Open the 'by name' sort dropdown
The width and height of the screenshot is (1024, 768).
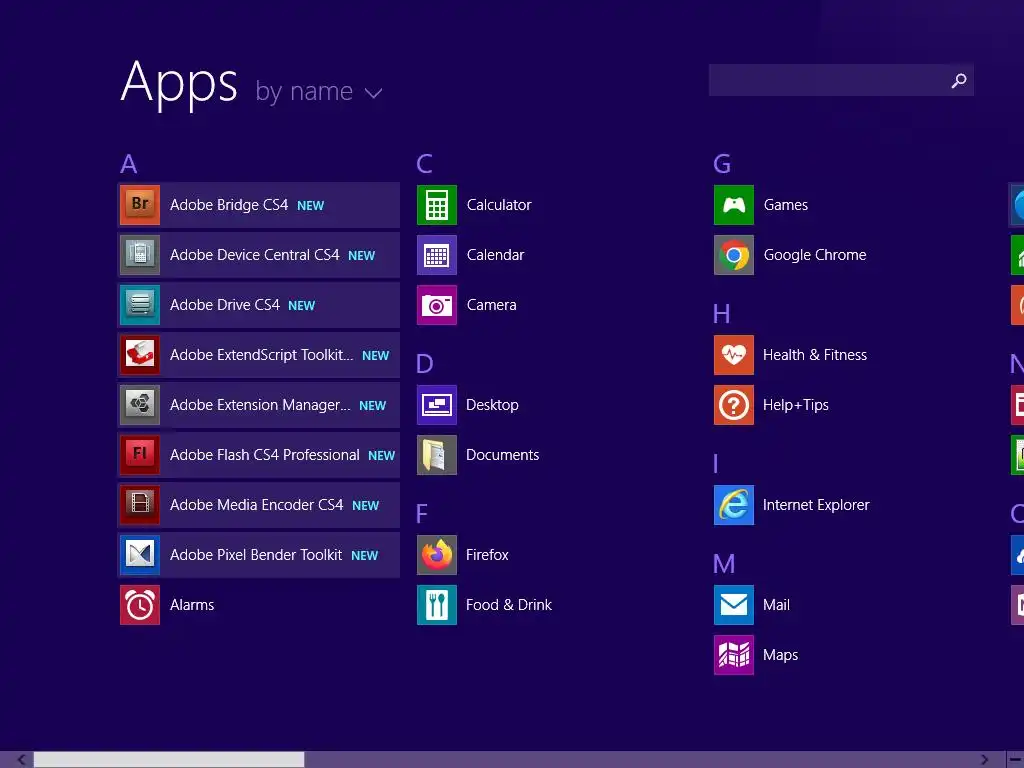319,91
